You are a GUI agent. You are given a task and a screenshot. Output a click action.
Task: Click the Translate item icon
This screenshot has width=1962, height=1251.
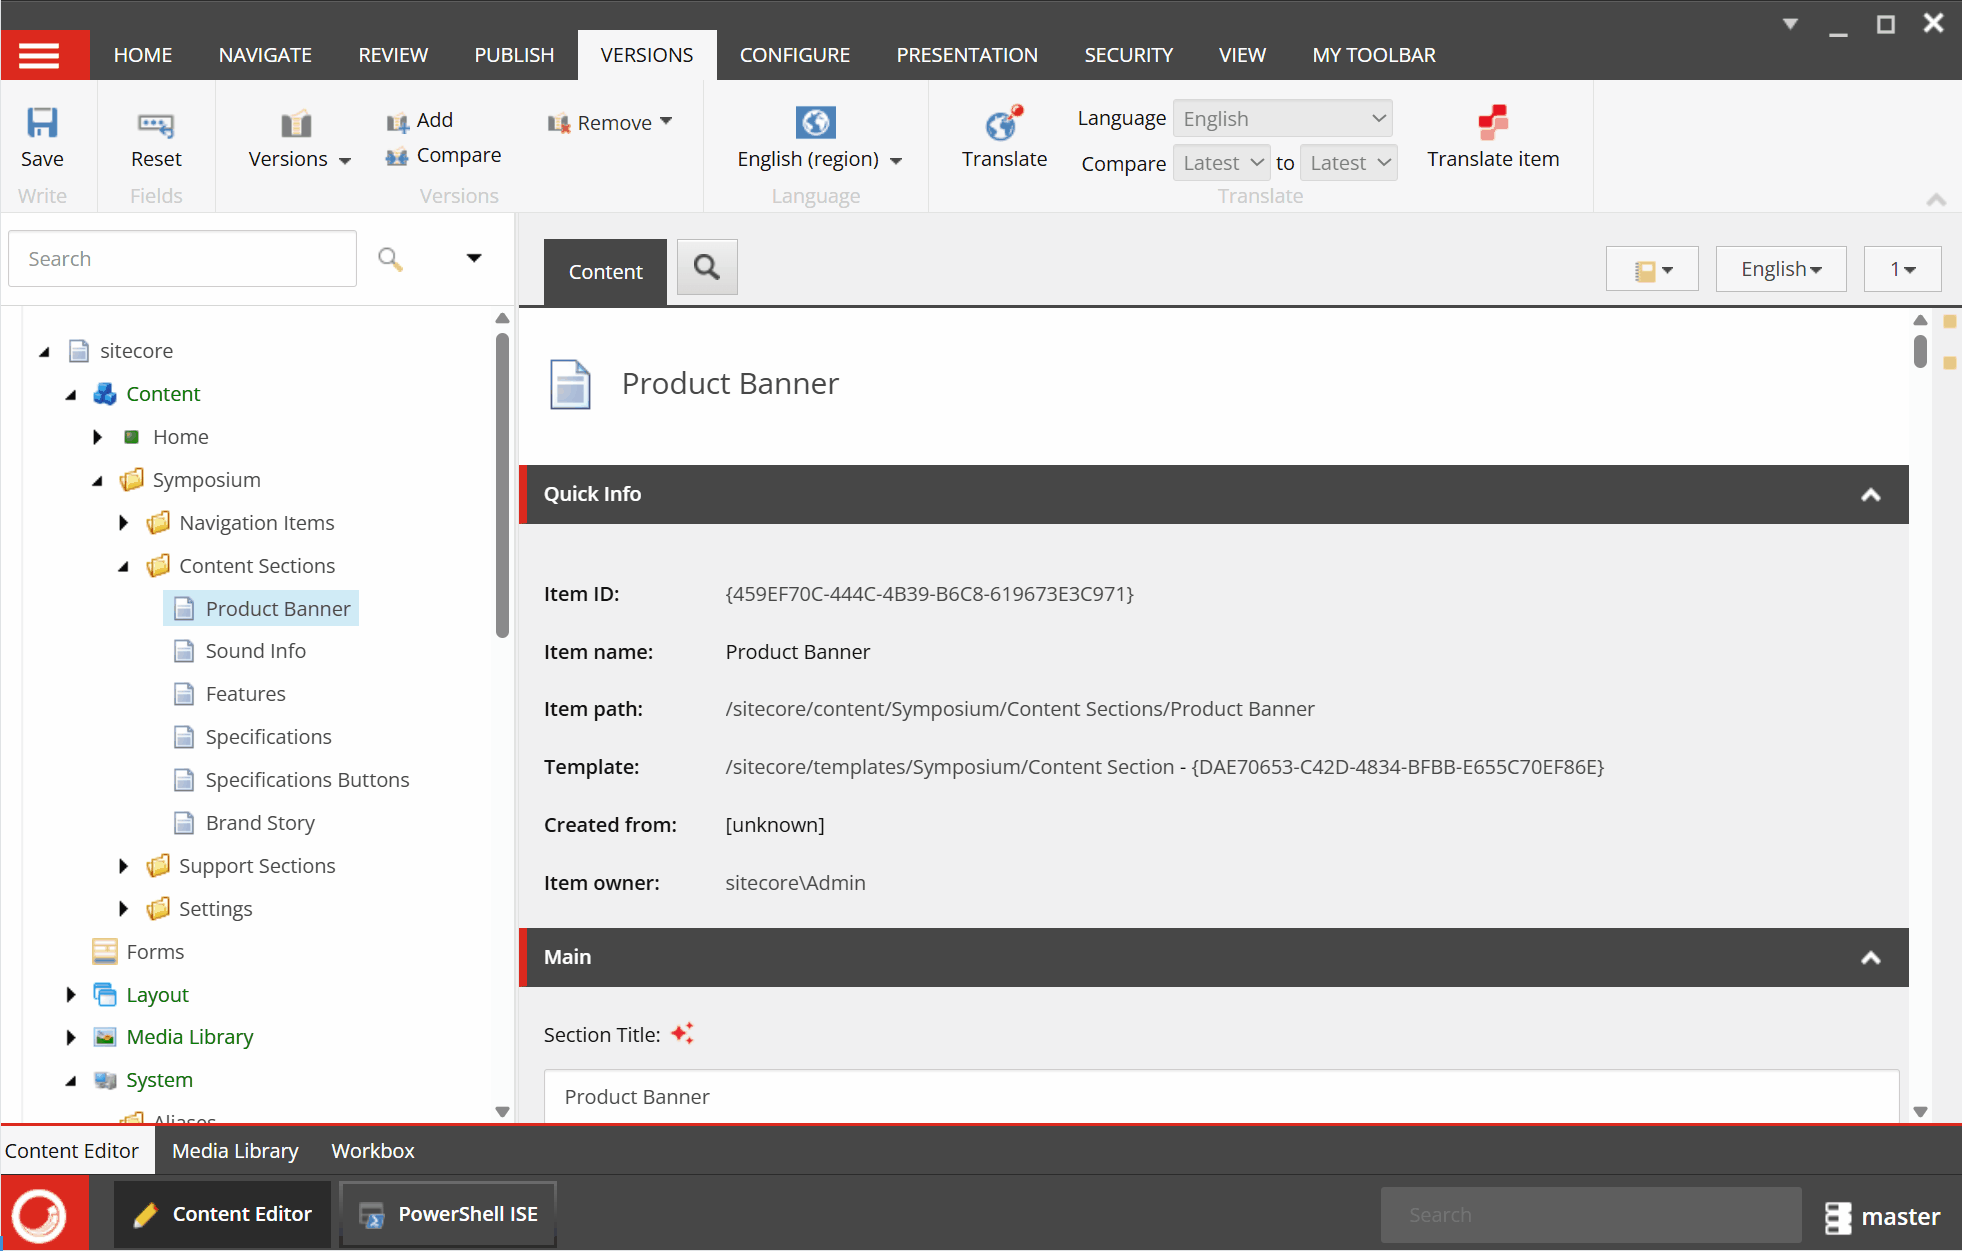point(1492,123)
